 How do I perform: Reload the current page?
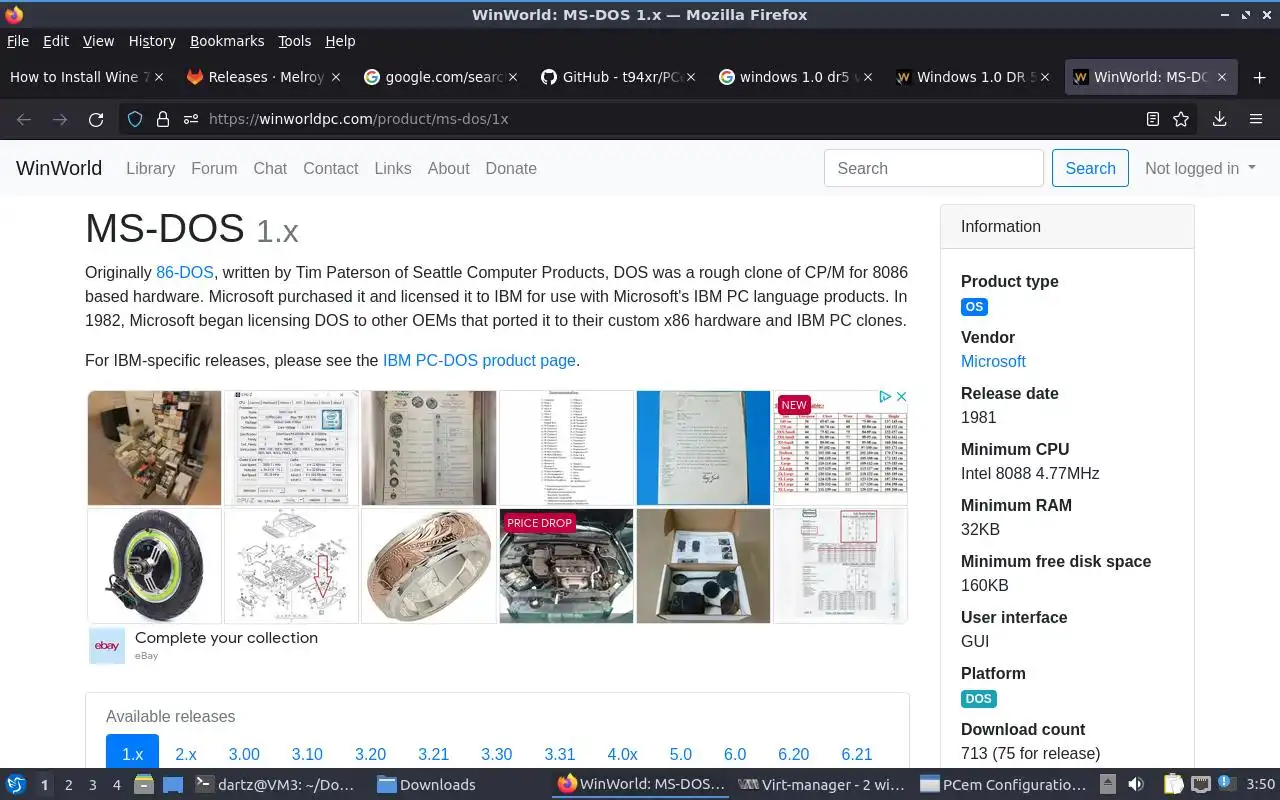coord(96,119)
